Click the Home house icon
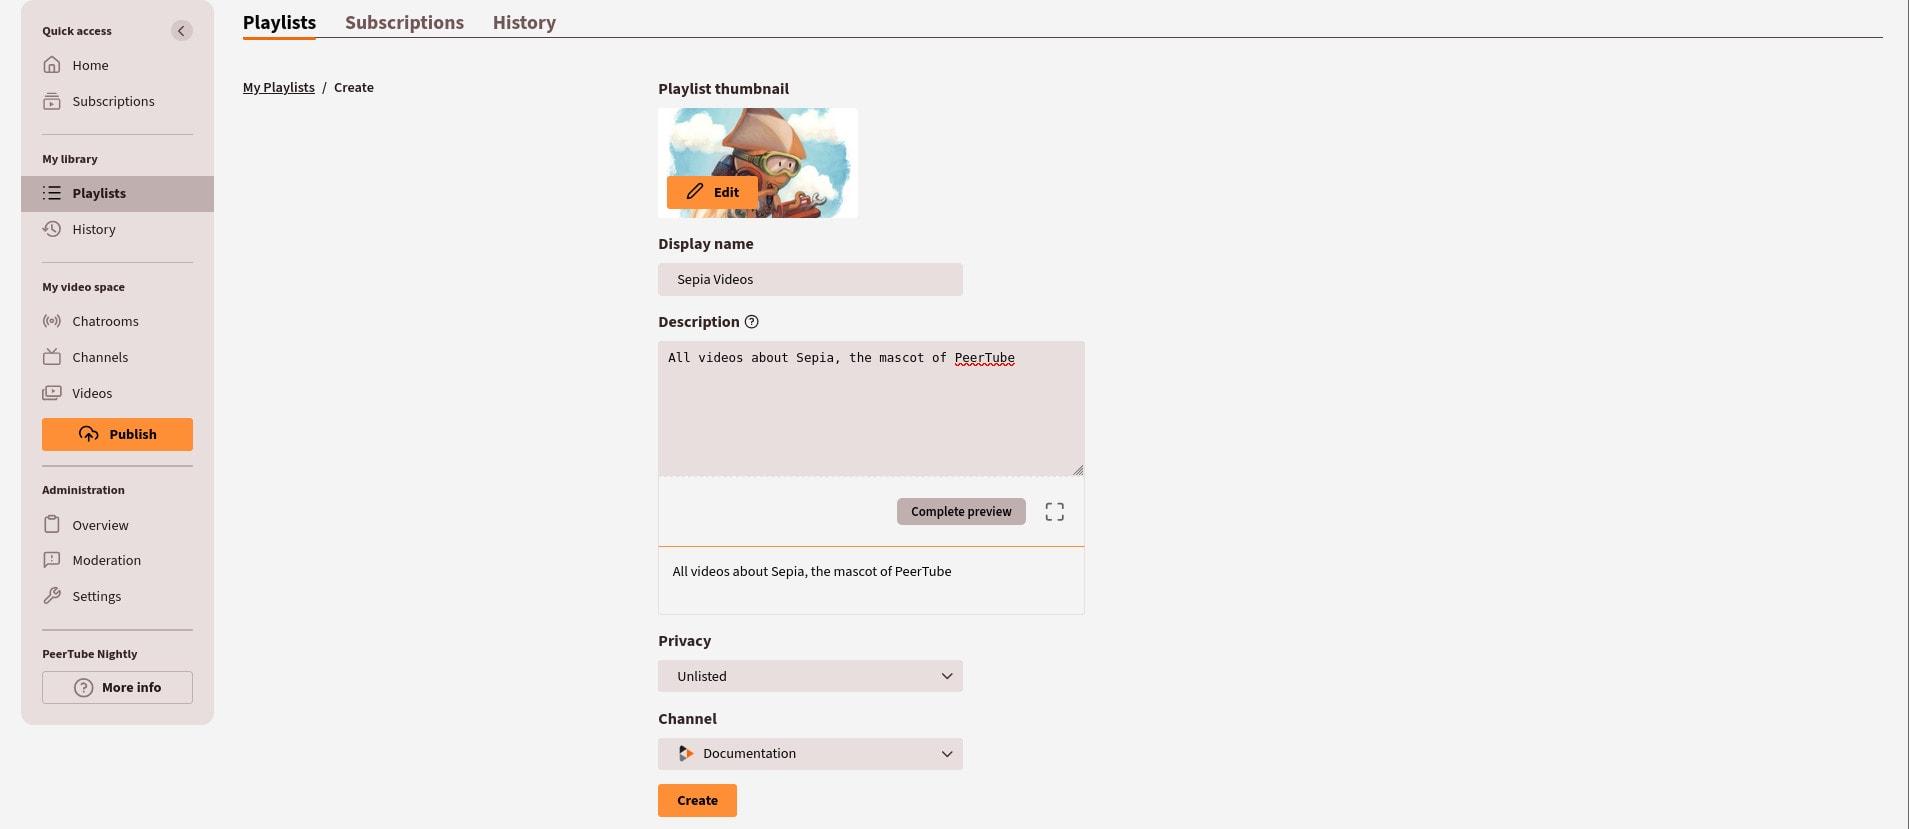 (x=52, y=65)
